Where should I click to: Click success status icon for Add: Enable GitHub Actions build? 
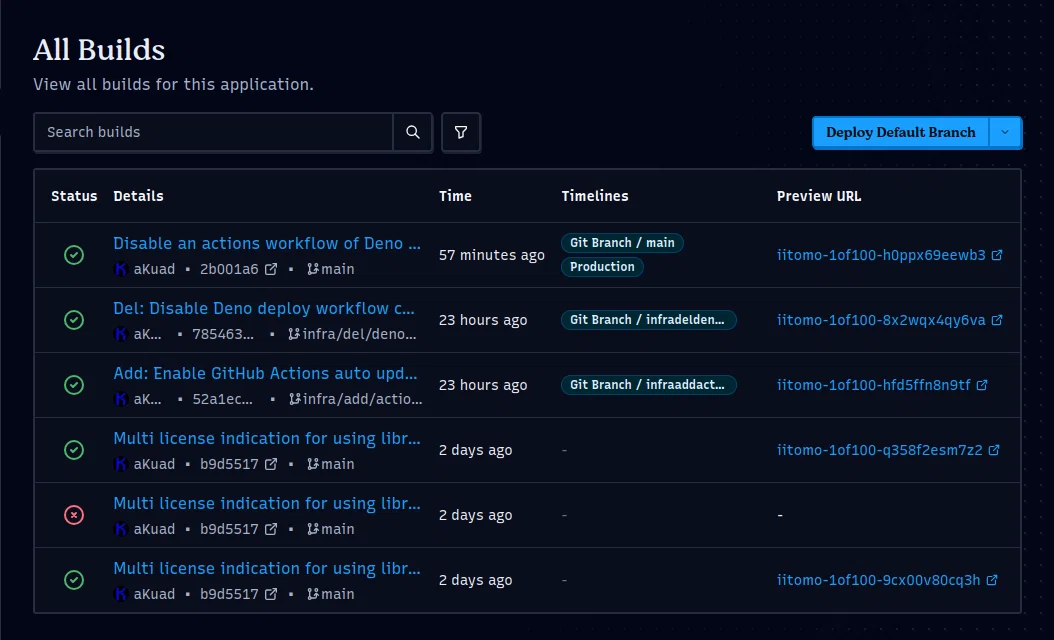74,385
